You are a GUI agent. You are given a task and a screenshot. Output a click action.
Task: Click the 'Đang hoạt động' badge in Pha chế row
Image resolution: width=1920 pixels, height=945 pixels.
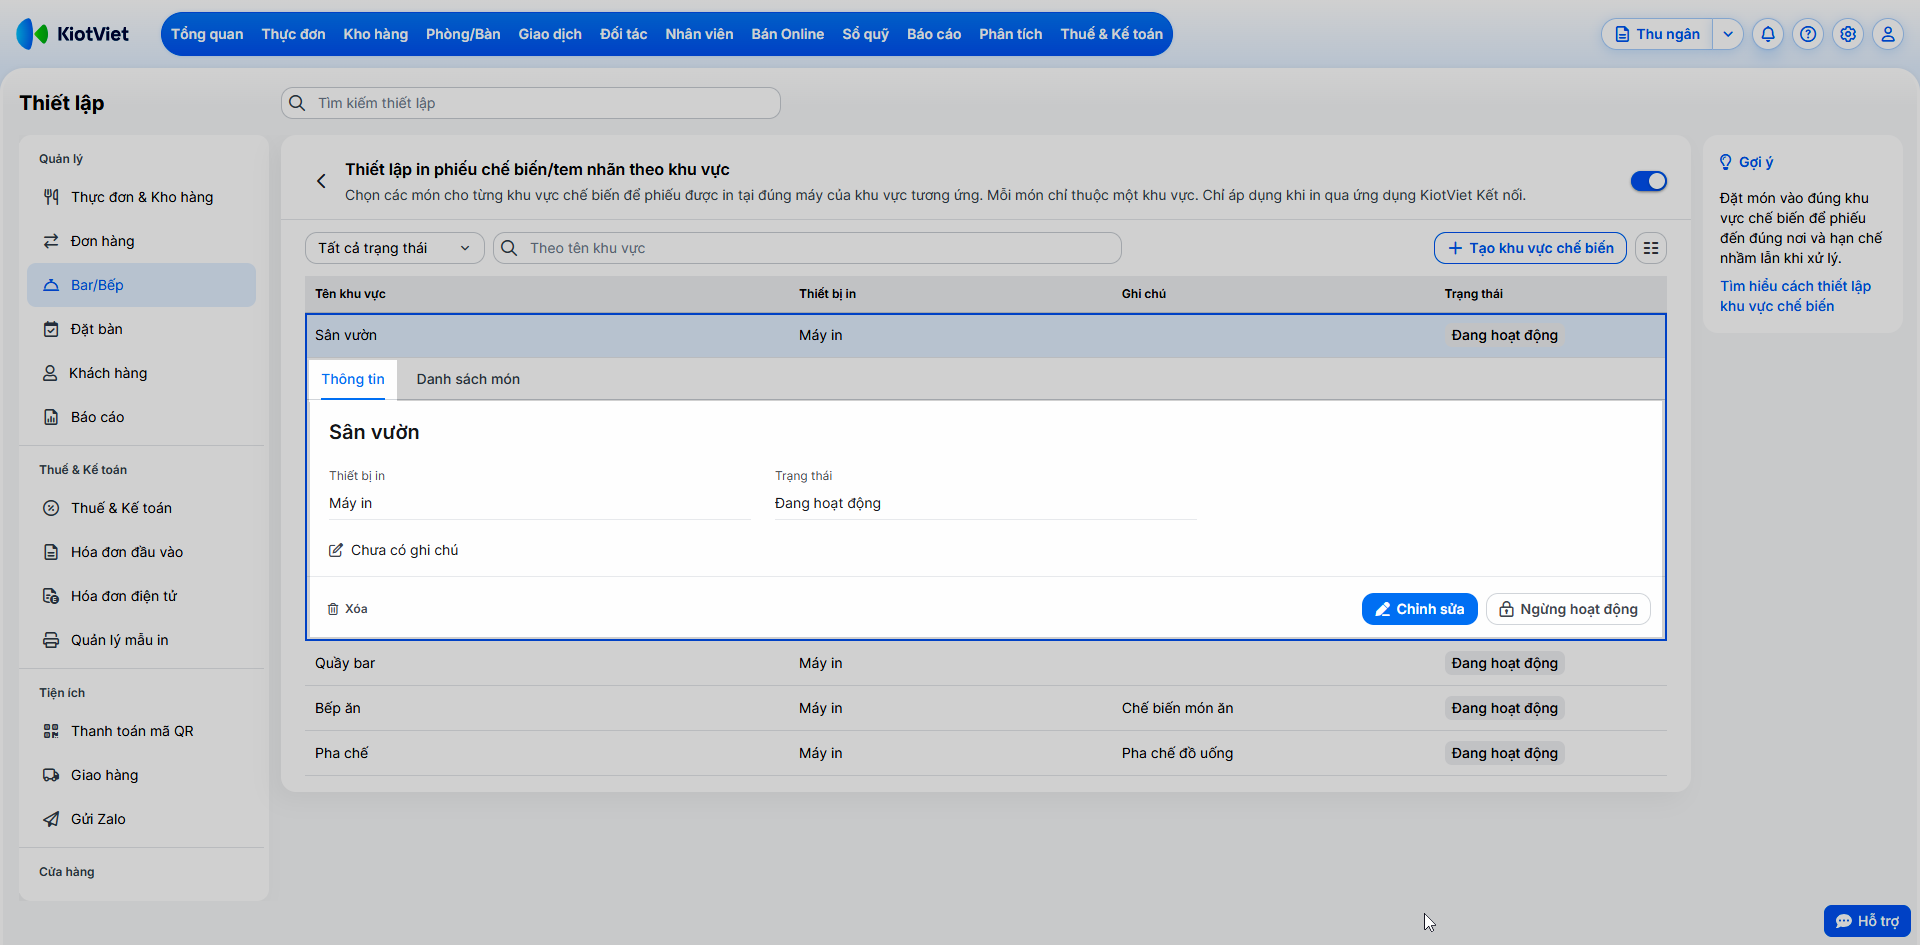1505,753
